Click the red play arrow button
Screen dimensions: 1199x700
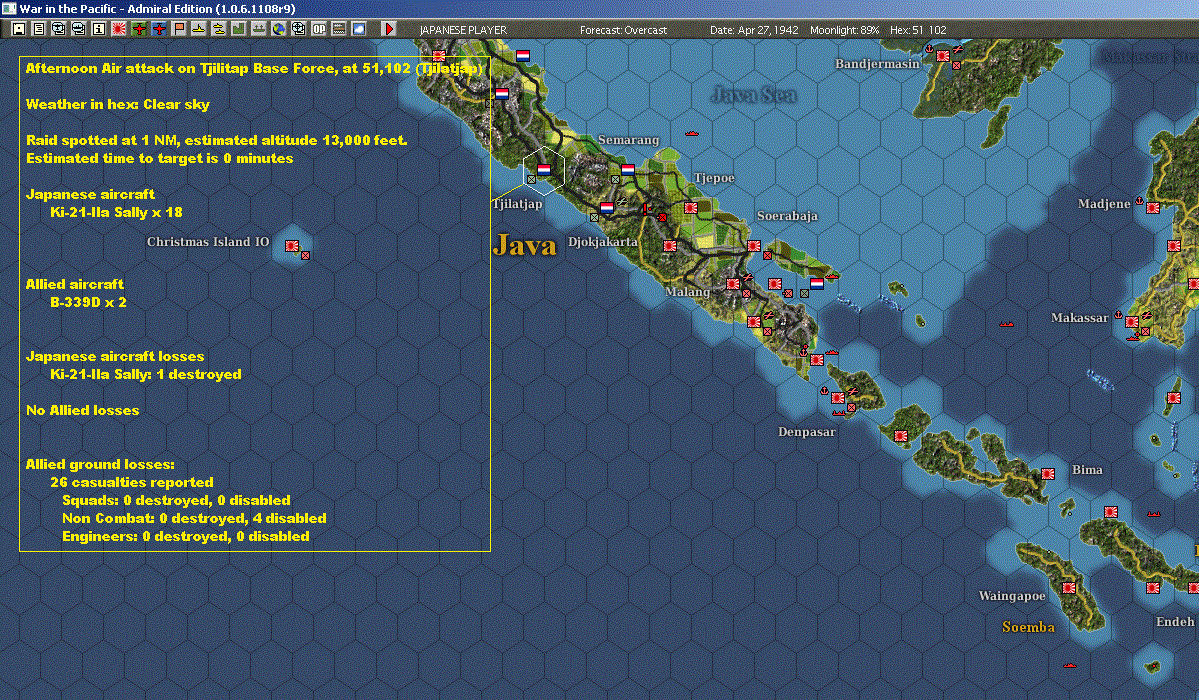[x=388, y=29]
